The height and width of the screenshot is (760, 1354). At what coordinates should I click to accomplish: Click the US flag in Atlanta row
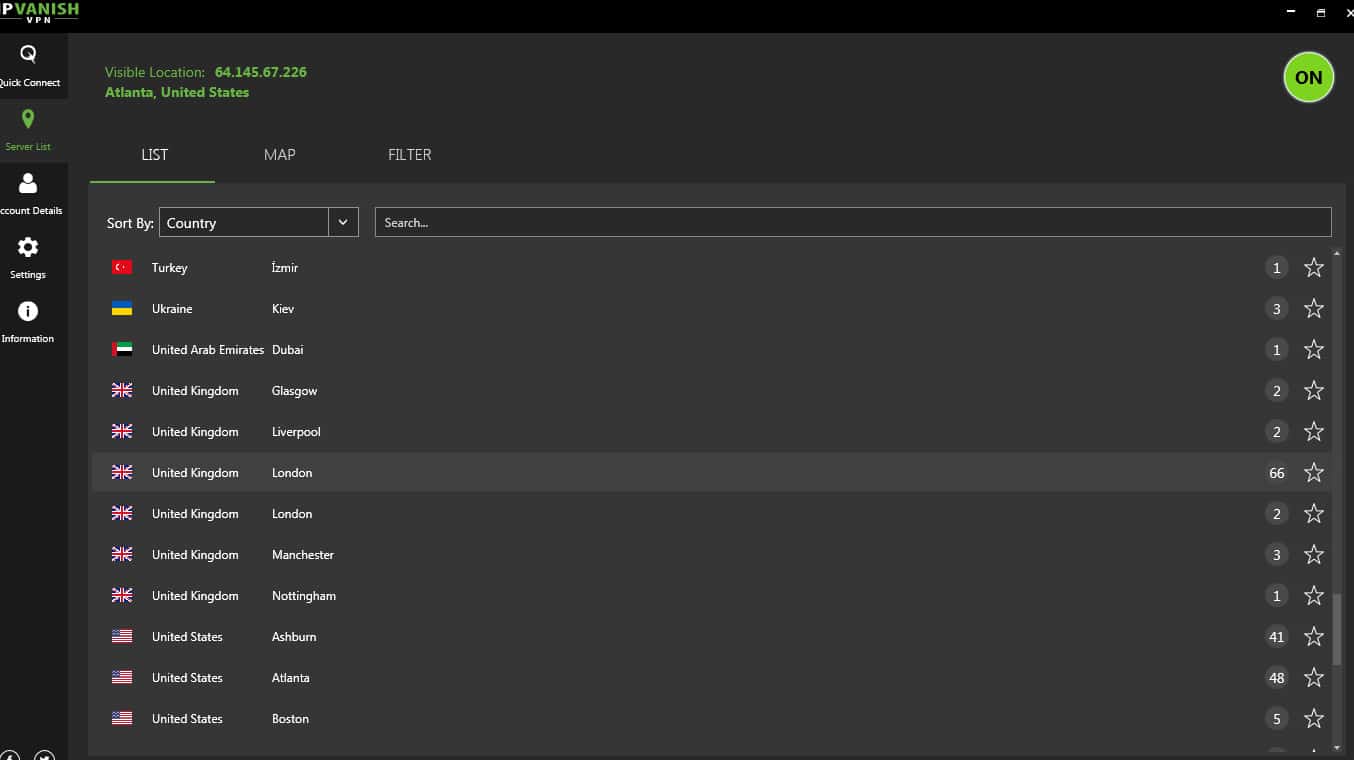122,677
